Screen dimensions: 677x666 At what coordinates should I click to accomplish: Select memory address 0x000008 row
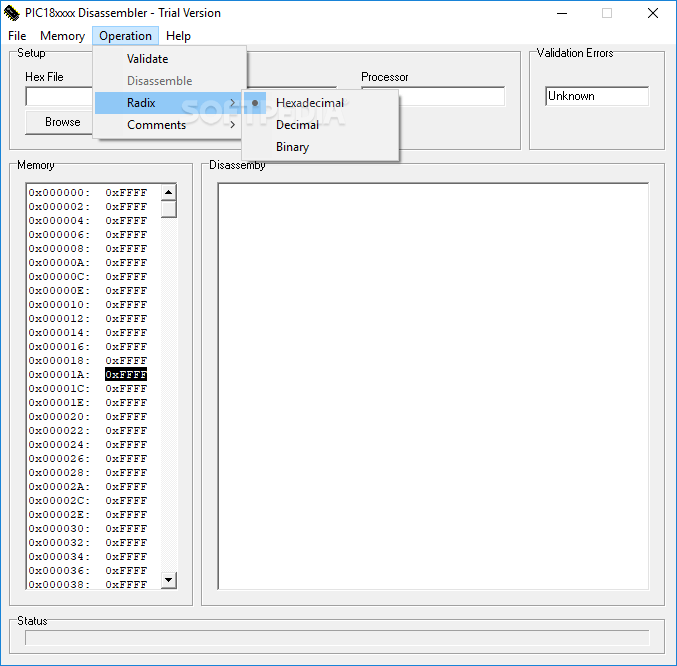pos(88,249)
